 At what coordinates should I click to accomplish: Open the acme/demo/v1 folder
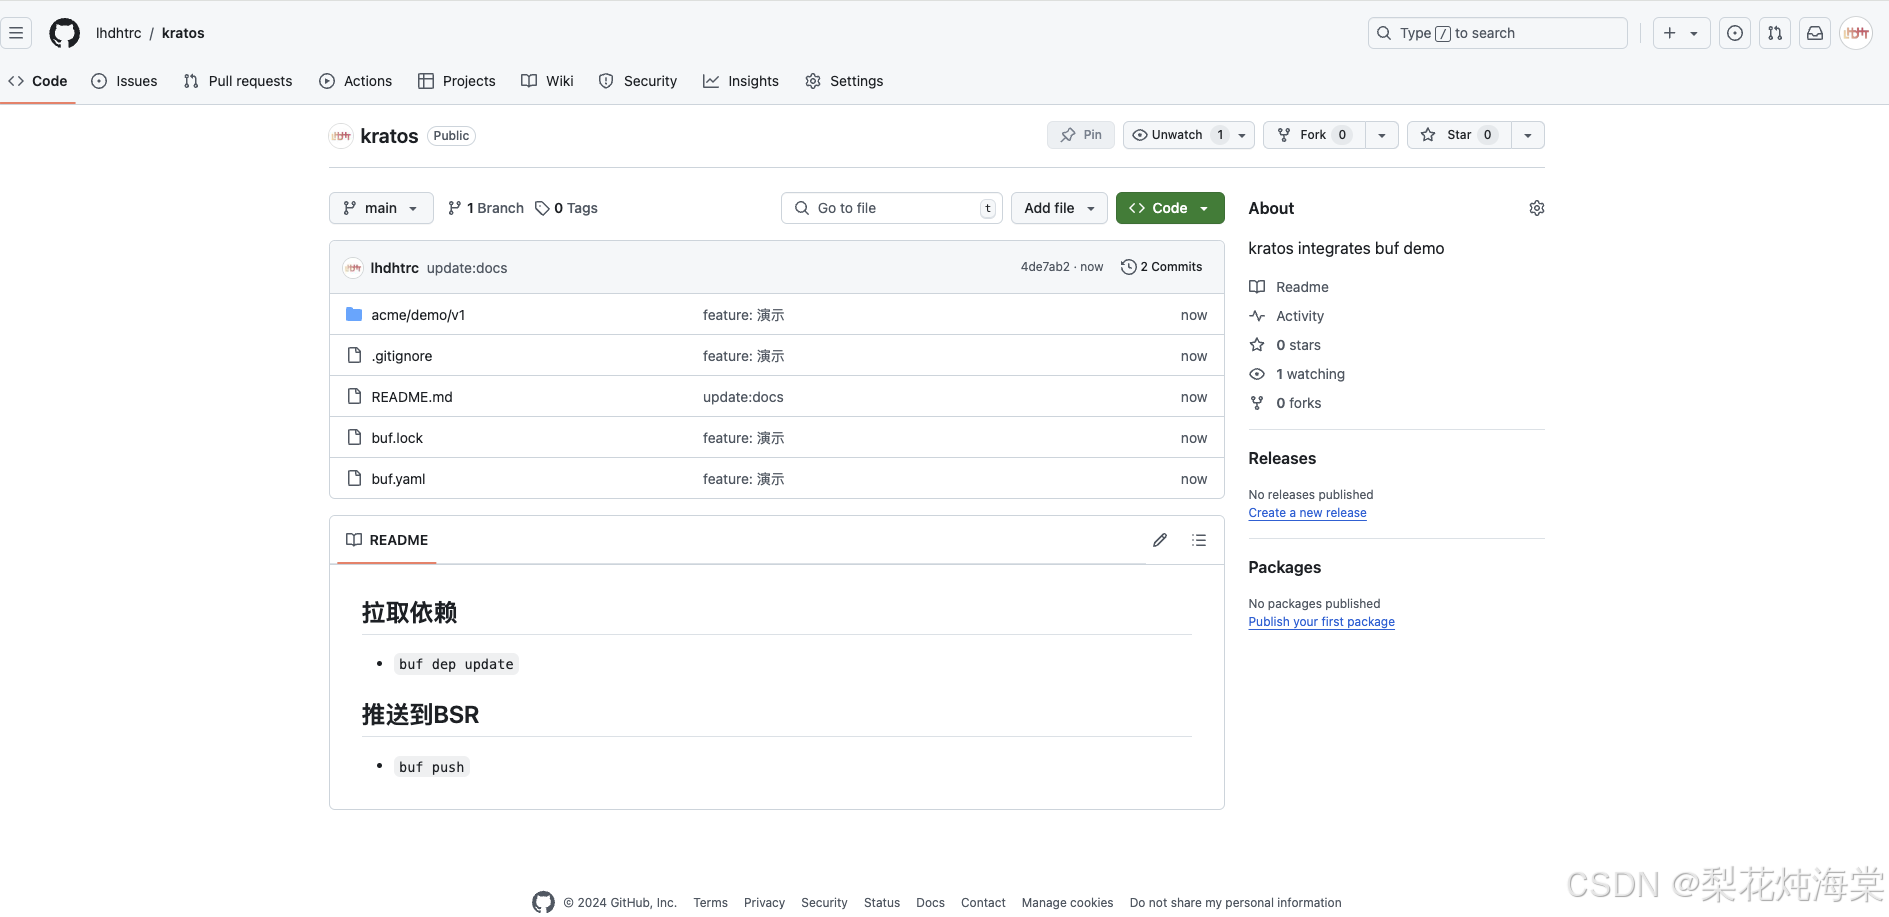[418, 315]
